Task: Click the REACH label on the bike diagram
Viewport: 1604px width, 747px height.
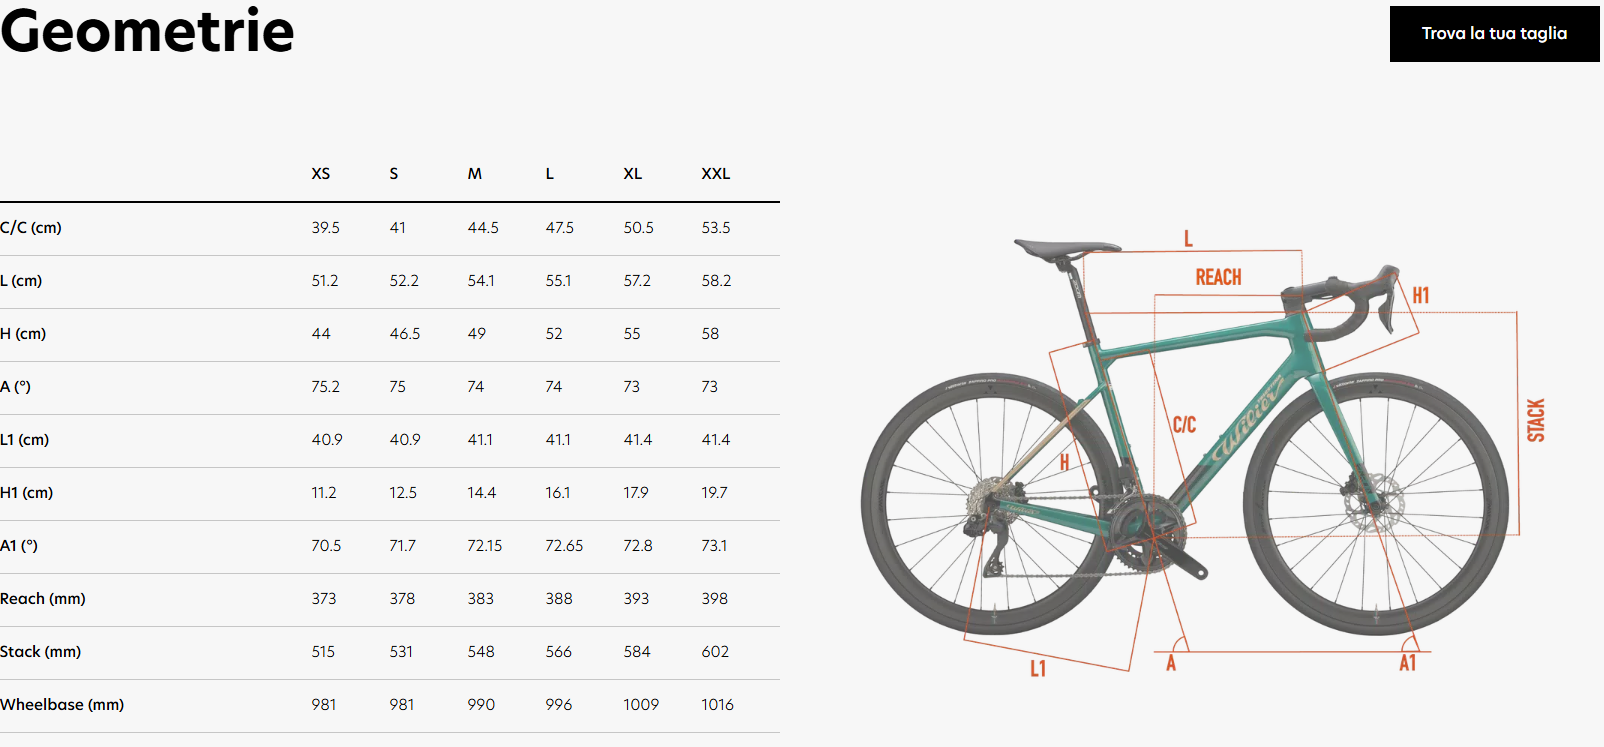Action: tap(1218, 277)
